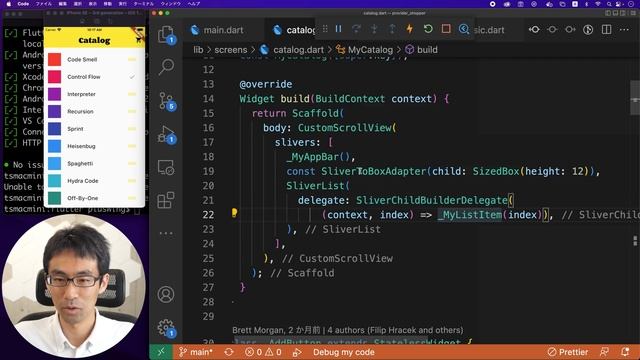Open Remote Explorer view

(166, 167)
